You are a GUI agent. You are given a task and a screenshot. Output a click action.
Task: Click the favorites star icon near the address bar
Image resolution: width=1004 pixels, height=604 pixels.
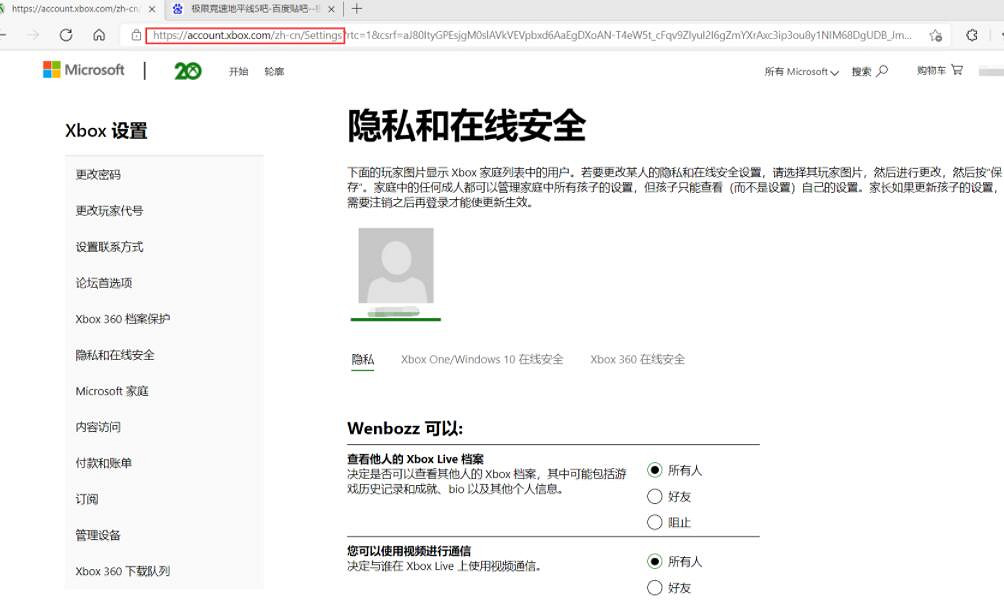pyautogui.click(x=935, y=34)
